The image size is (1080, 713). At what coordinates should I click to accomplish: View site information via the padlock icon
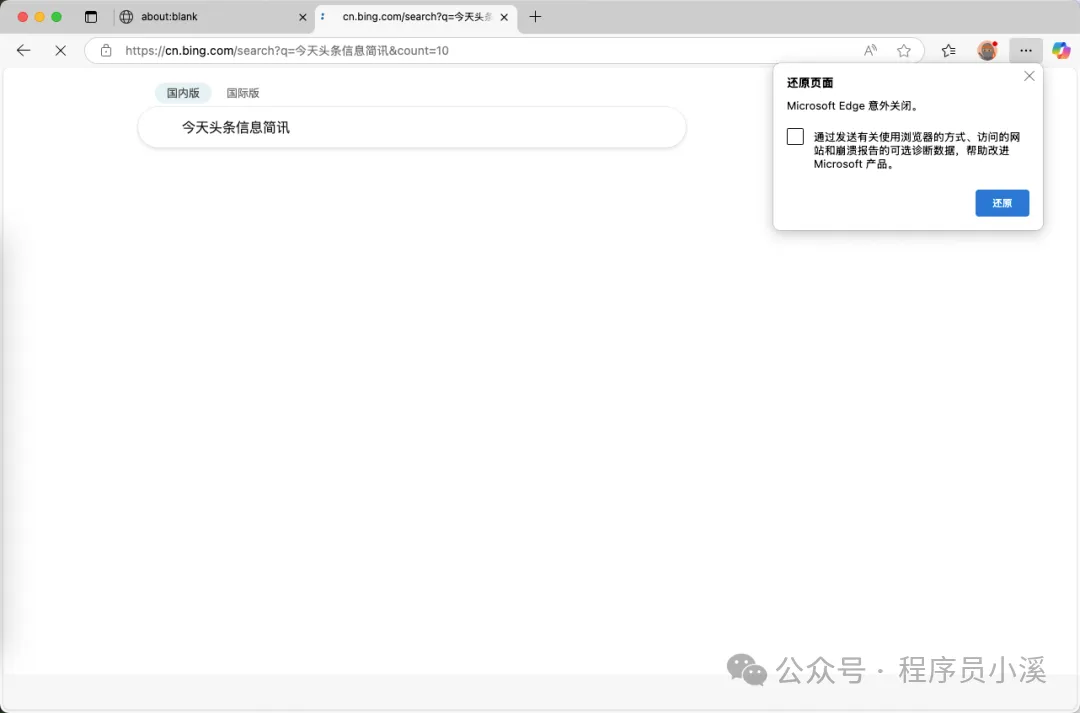[x=105, y=50]
